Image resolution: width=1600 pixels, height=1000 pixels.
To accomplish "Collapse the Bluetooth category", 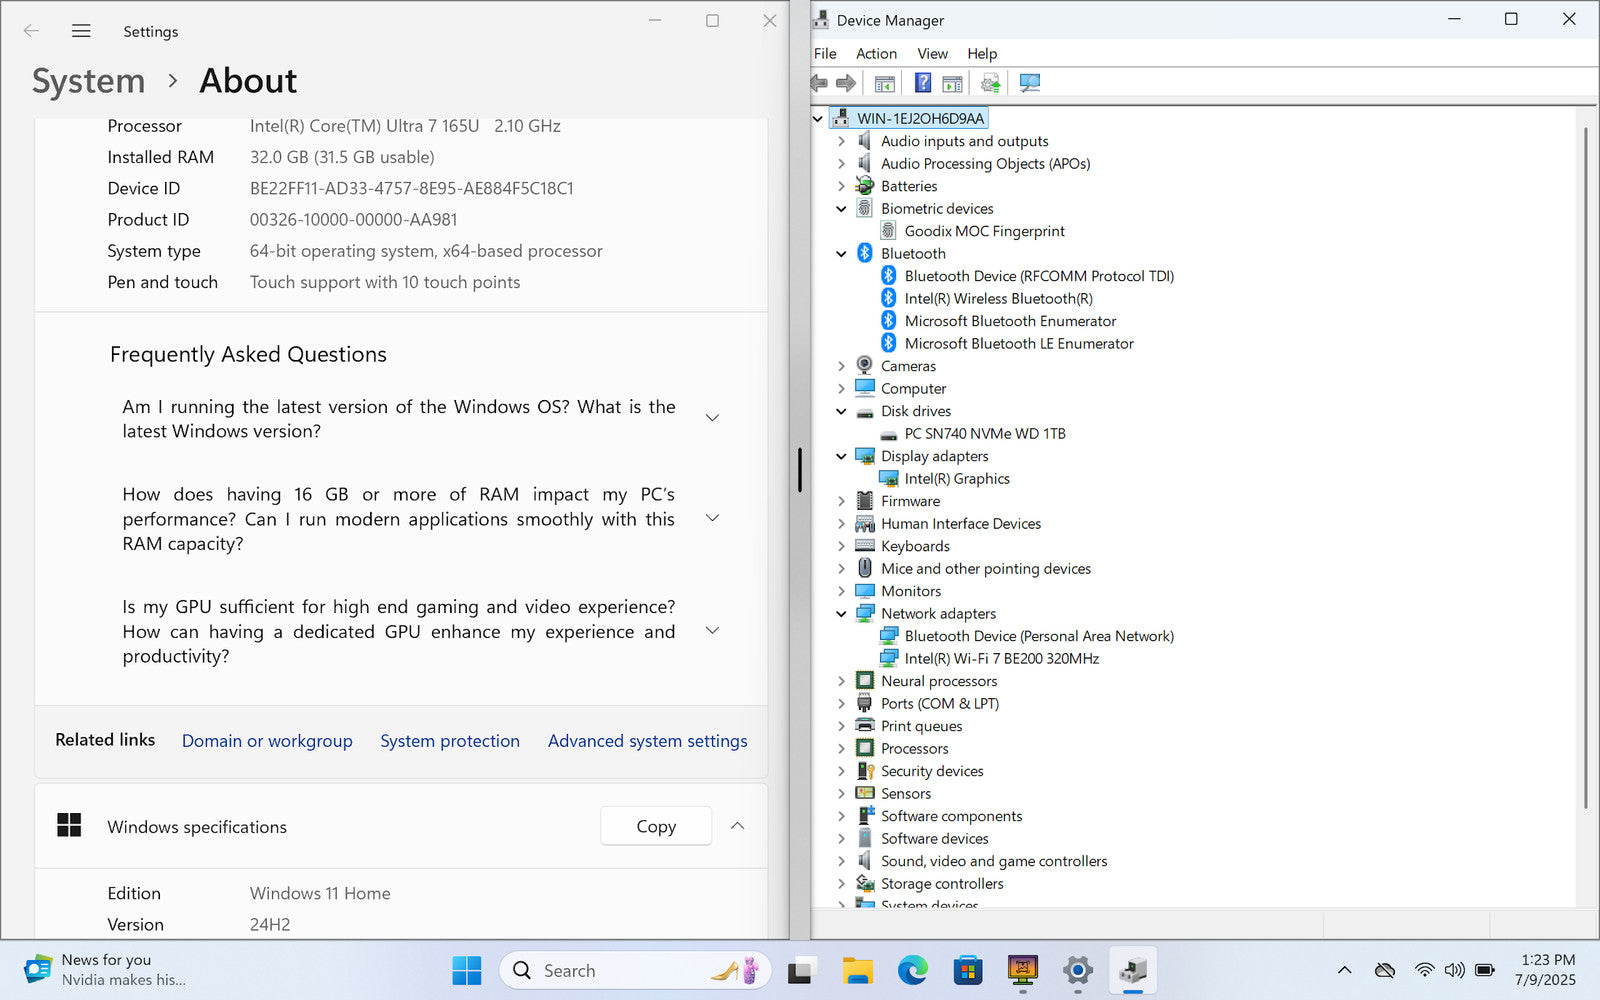I will (x=841, y=254).
